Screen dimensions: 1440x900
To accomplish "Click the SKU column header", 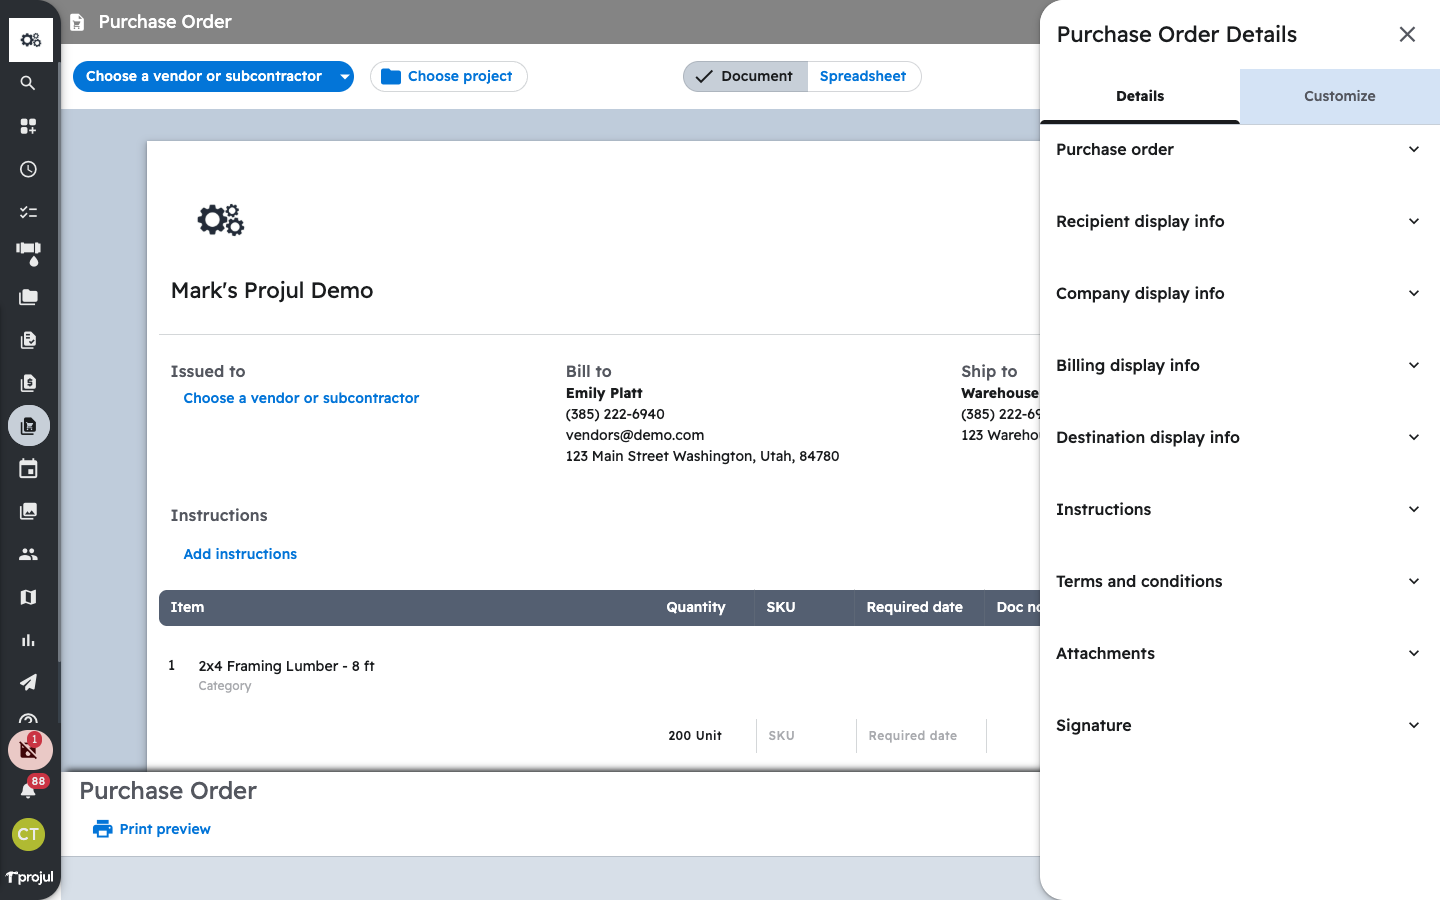I will (x=781, y=607).
